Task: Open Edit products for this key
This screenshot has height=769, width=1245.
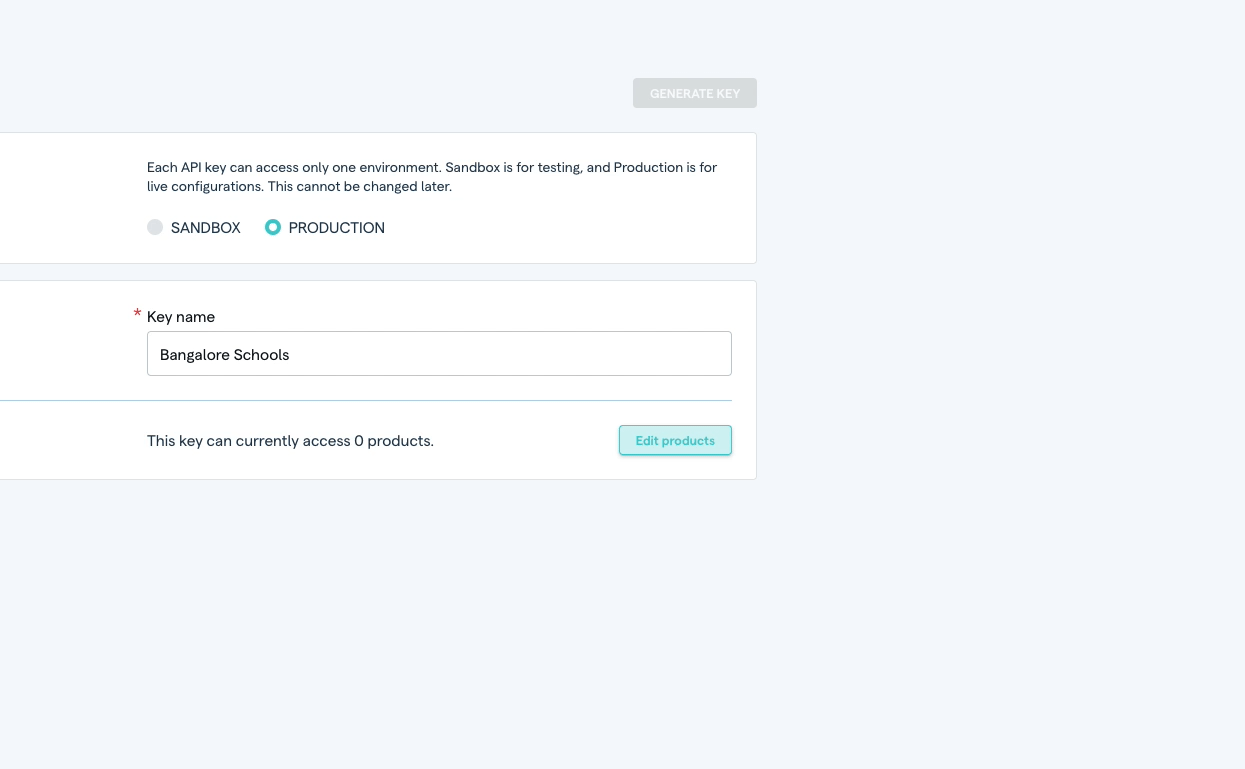Action: (x=675, y=440)
